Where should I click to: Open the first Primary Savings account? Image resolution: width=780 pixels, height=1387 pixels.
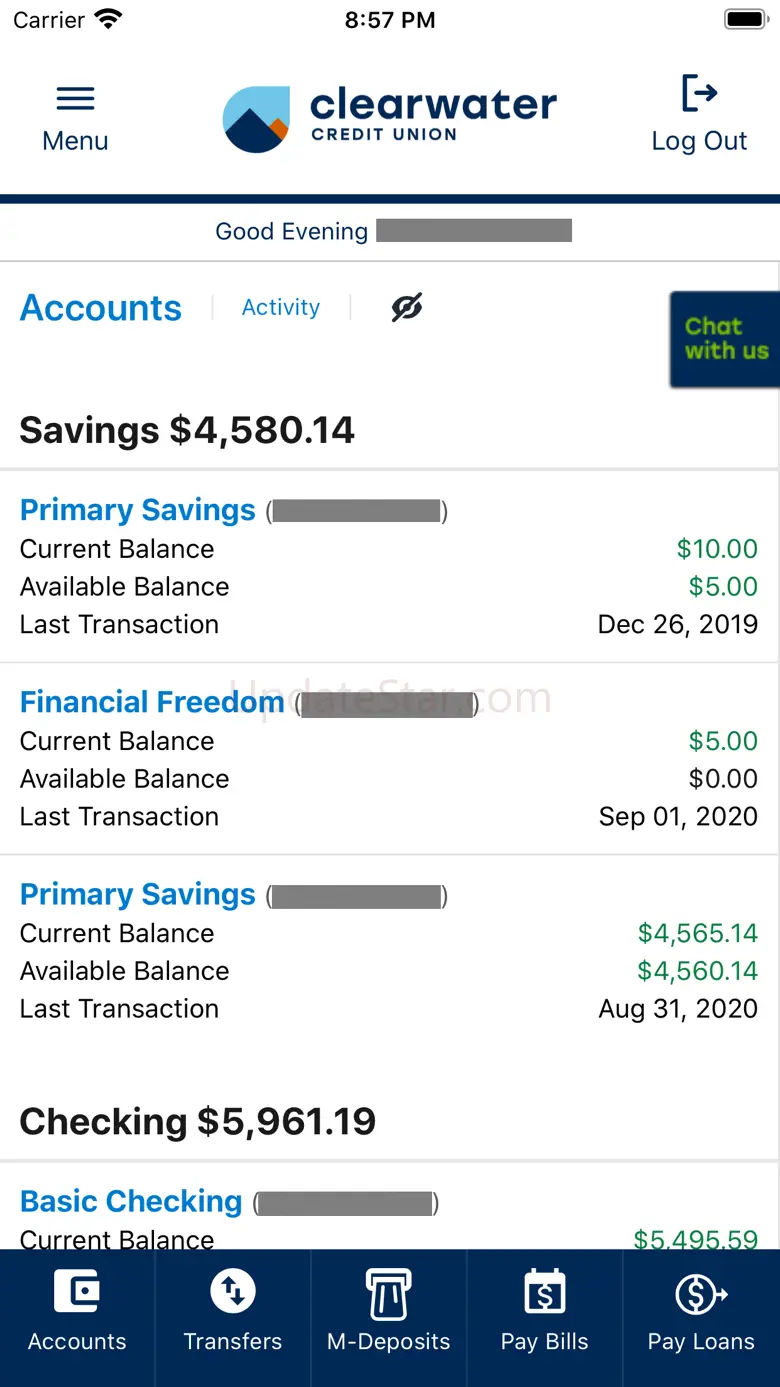(138, 510)
